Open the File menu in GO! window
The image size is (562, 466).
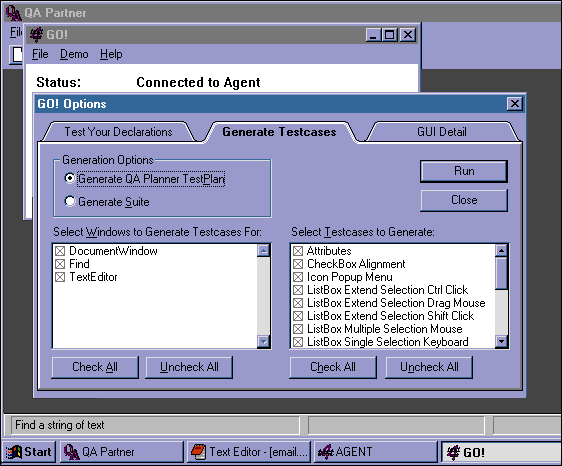point(40,54)
